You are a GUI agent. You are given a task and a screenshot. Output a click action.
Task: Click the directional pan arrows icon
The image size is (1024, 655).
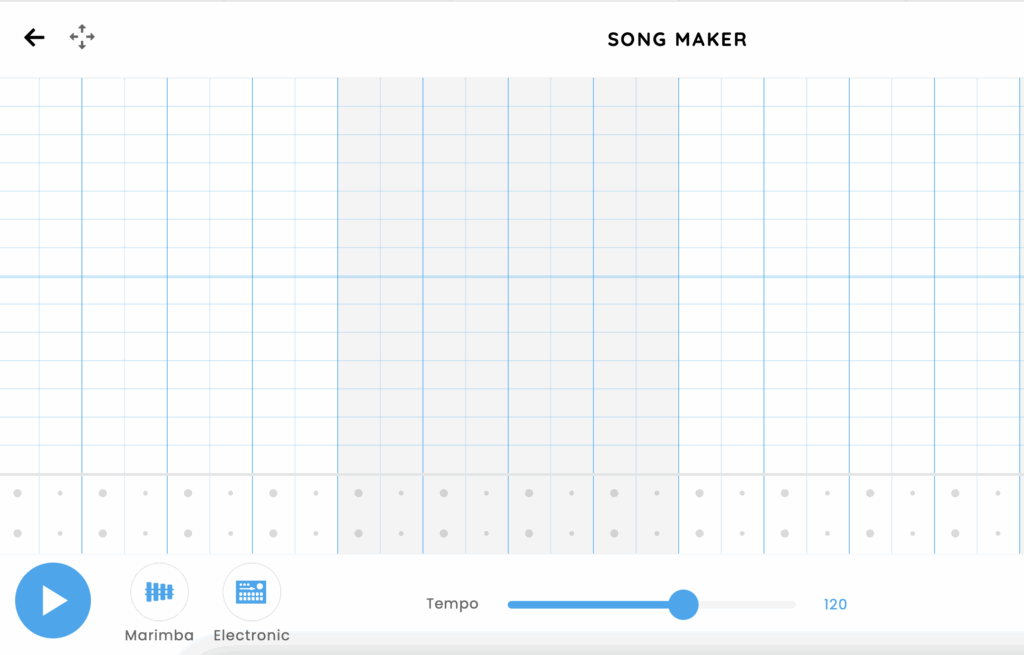tap(81, 37)
